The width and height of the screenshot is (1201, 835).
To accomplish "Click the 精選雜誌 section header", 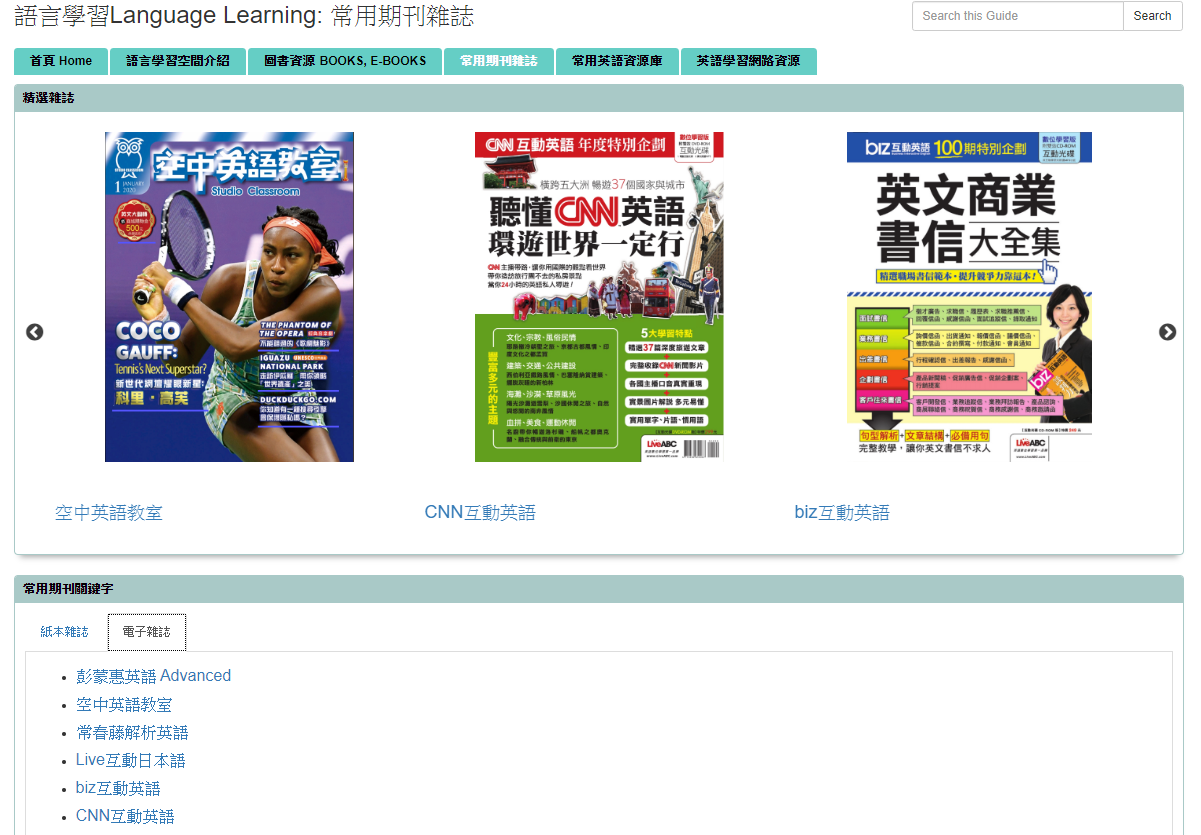I will click(598, 98).
